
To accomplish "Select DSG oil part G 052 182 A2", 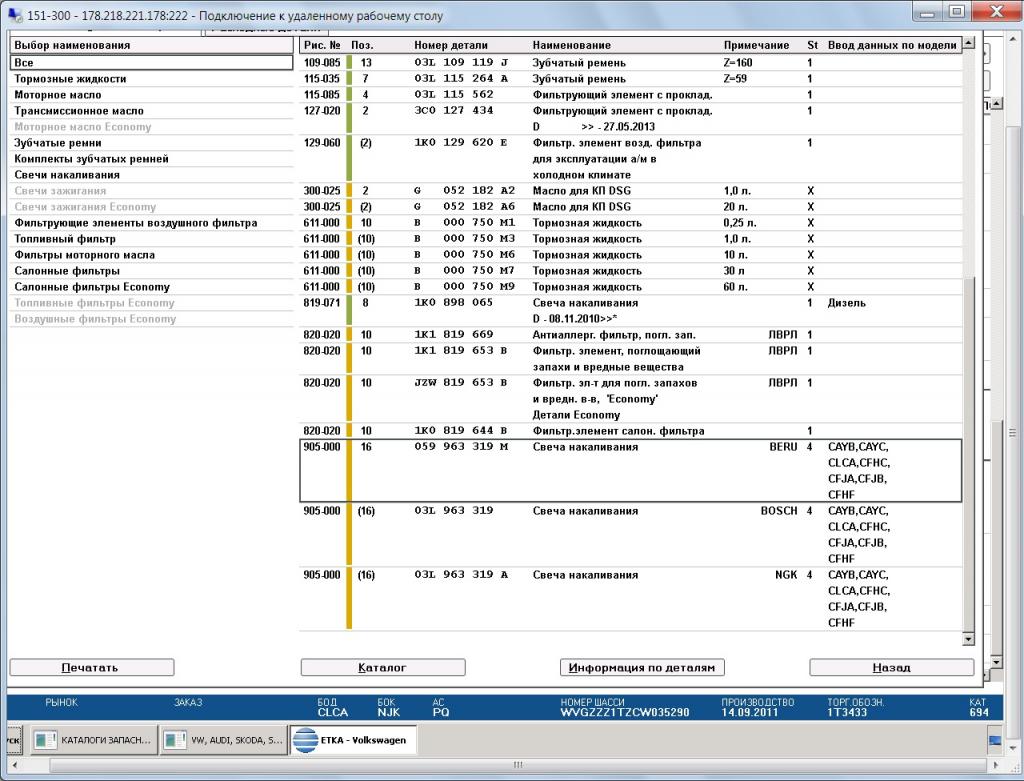I will point(631,191).
